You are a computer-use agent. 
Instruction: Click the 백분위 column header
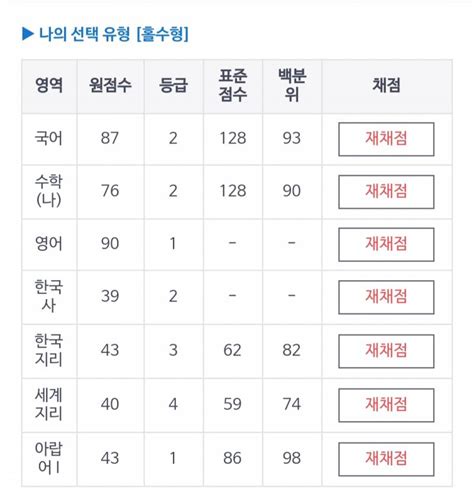pos(292,85)
